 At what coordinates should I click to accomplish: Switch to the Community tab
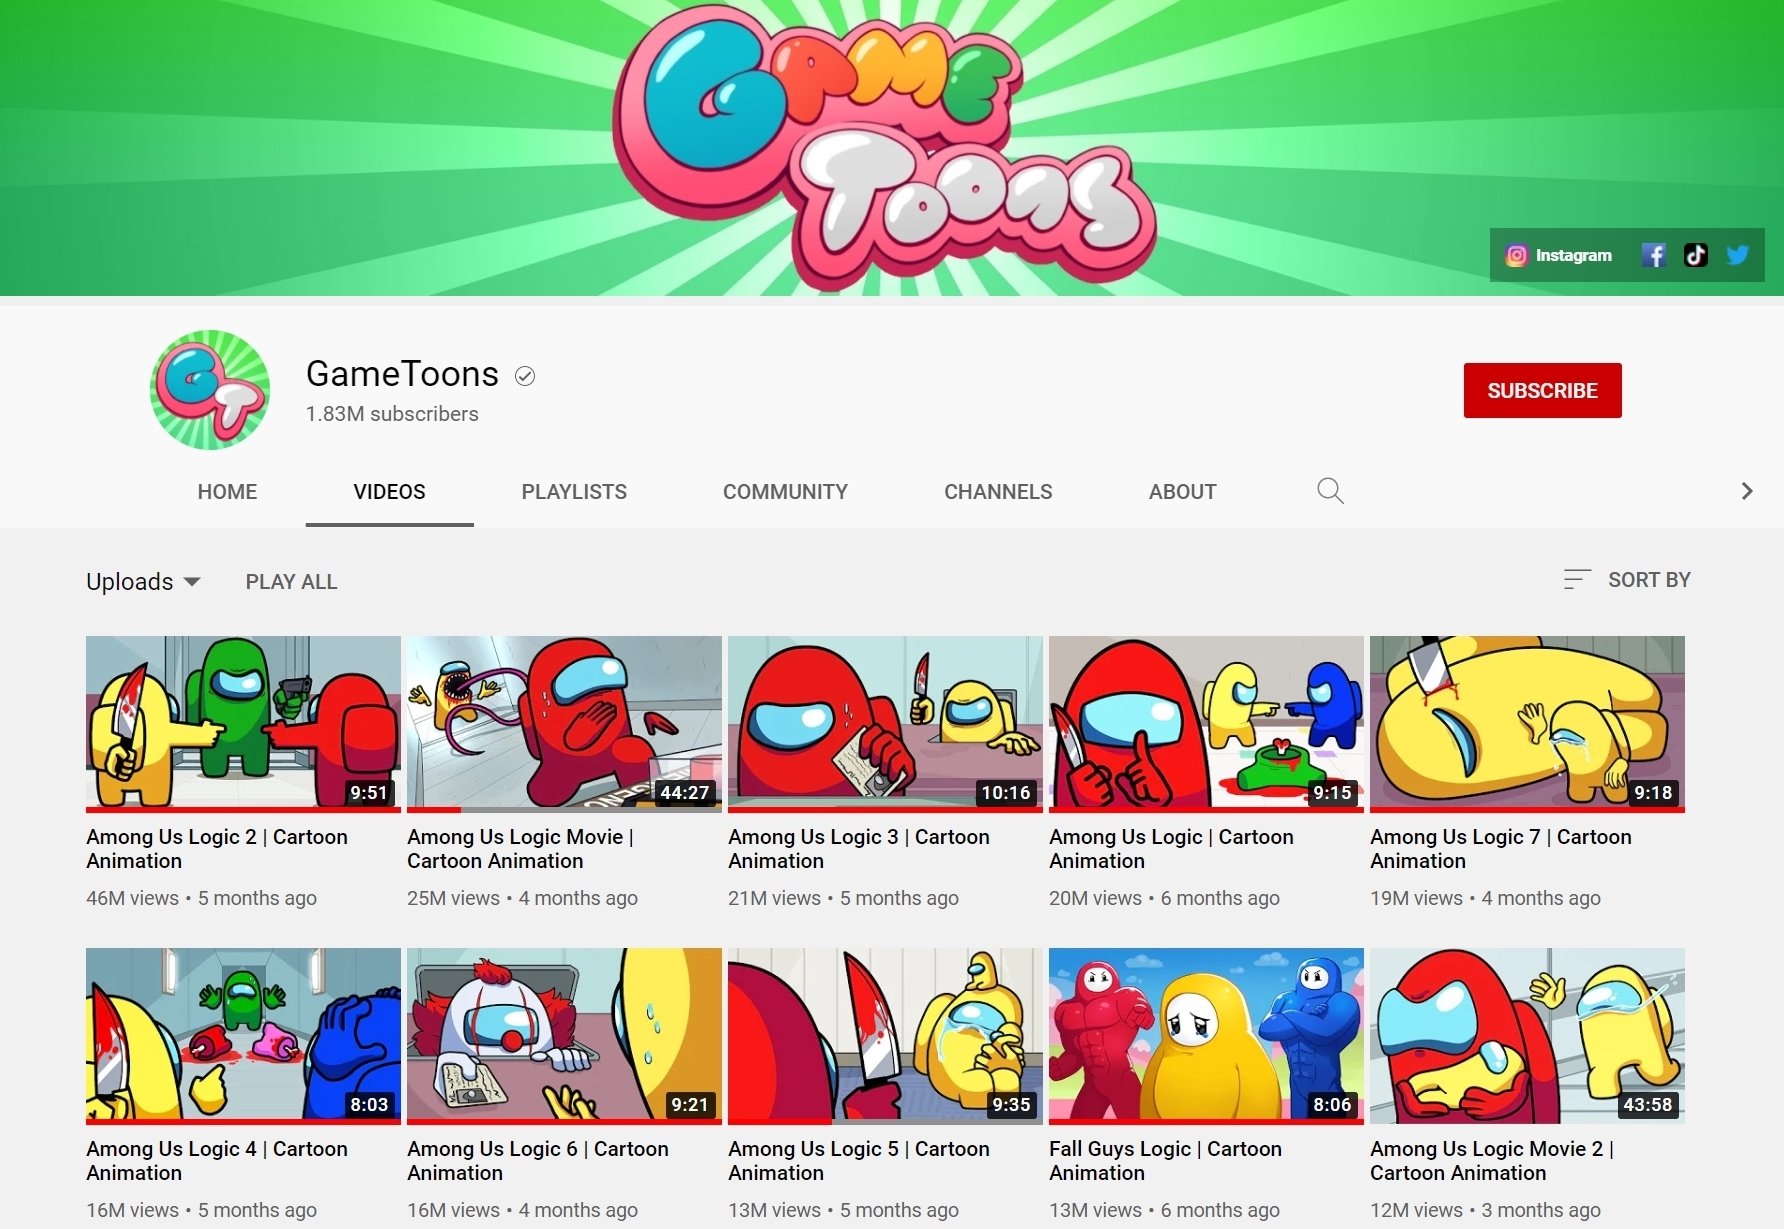point(785,491)
